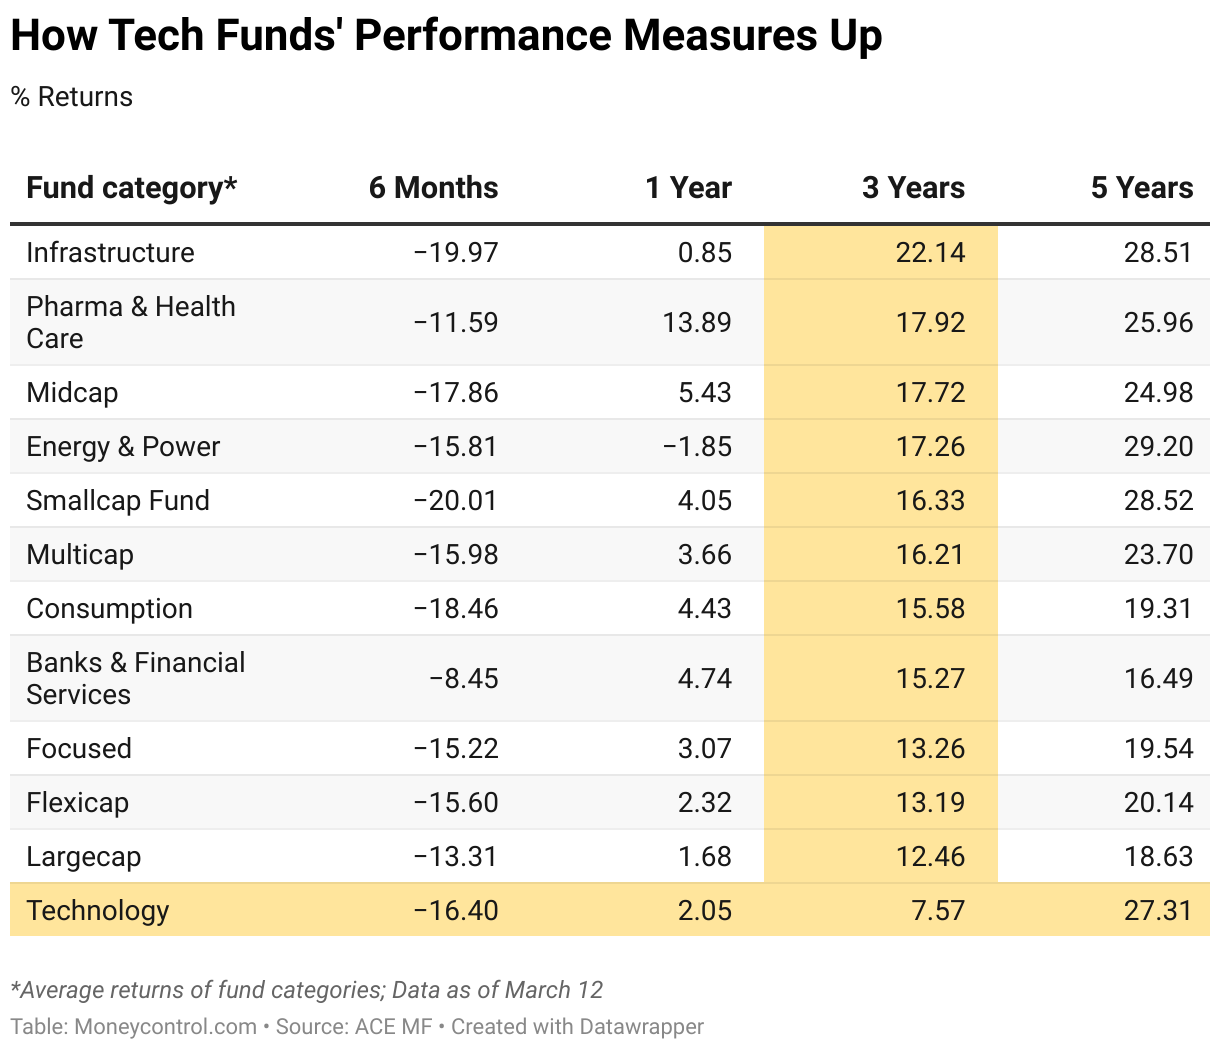Click the "5 Years" column header
The image size is (1220, 1050).
click(x=1141, y=188)
